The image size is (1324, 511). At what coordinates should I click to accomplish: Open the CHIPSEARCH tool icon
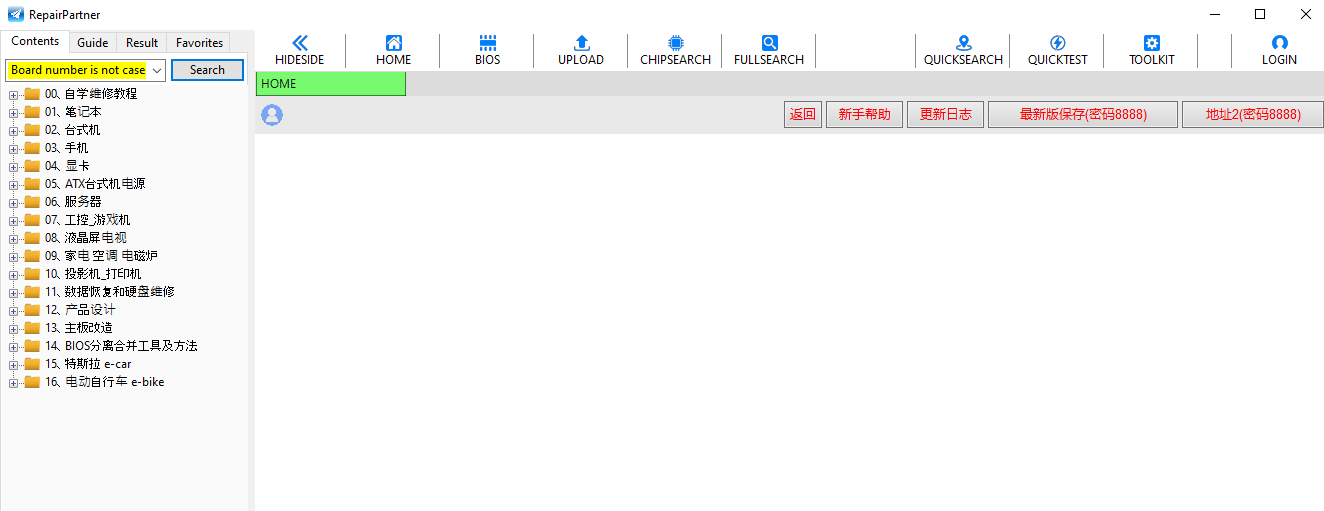pos(675,43)
